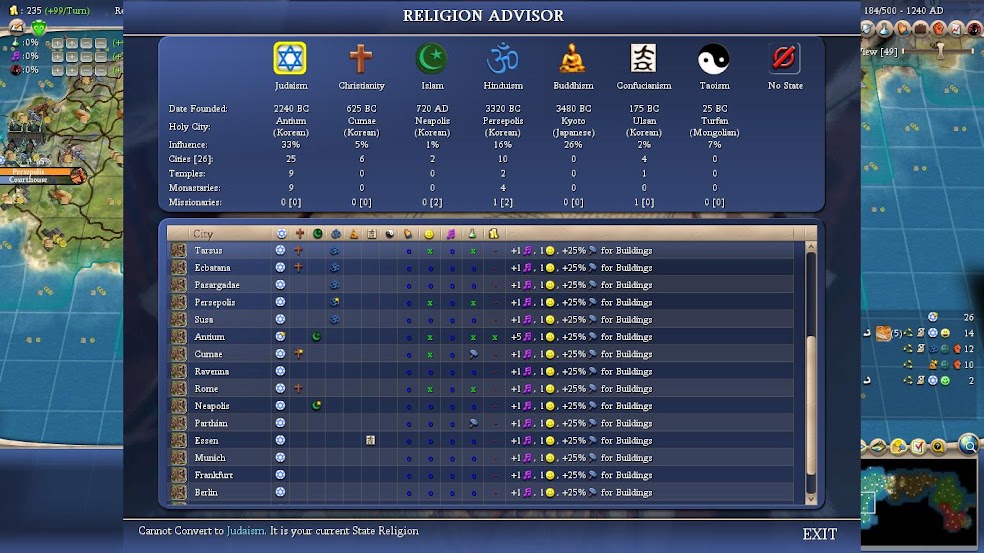Select the Rome city row
The height and width of the screenshot is (553, 984).
(482, 389)
